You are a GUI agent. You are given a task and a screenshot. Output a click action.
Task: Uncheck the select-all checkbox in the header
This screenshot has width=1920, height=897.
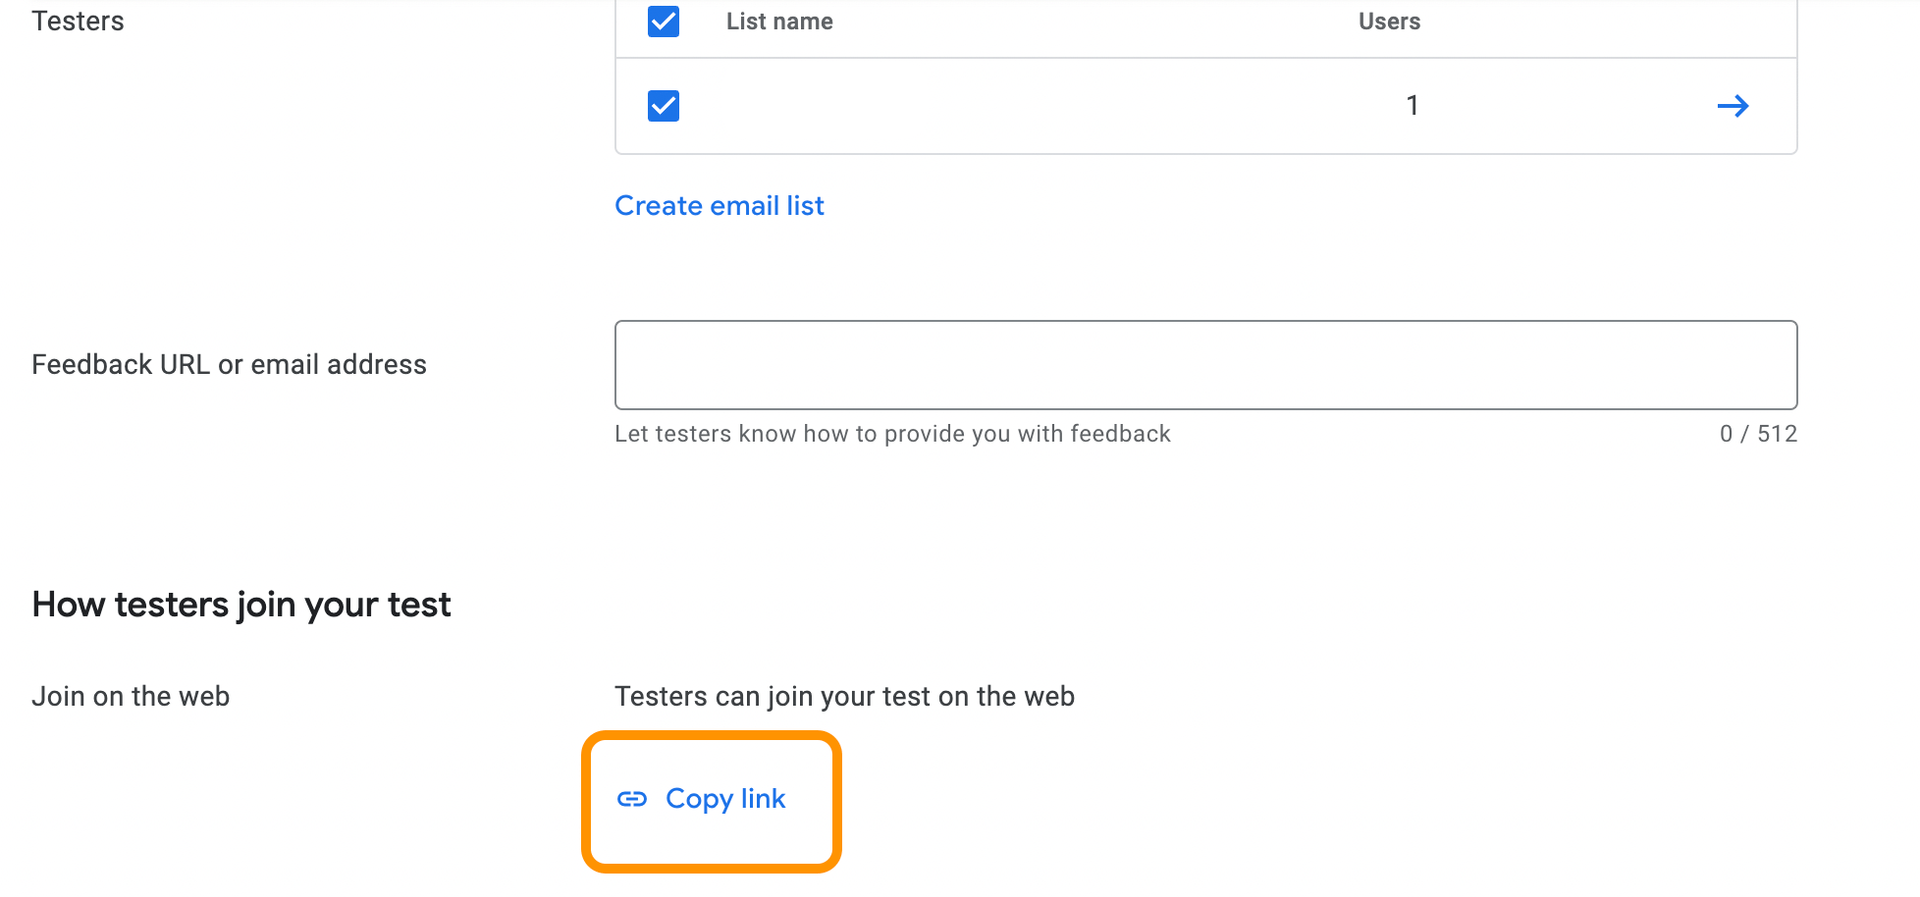pyautogui.click(x=663, y=20)
